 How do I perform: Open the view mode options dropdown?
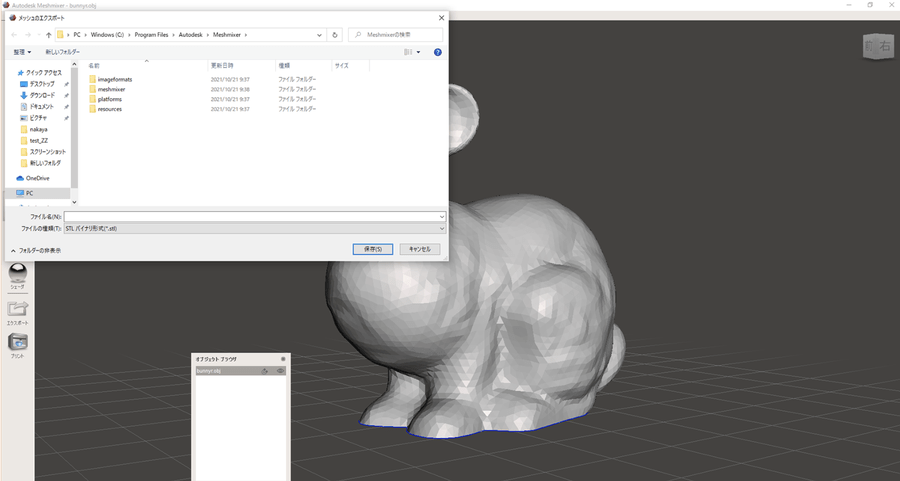(418, 52)
